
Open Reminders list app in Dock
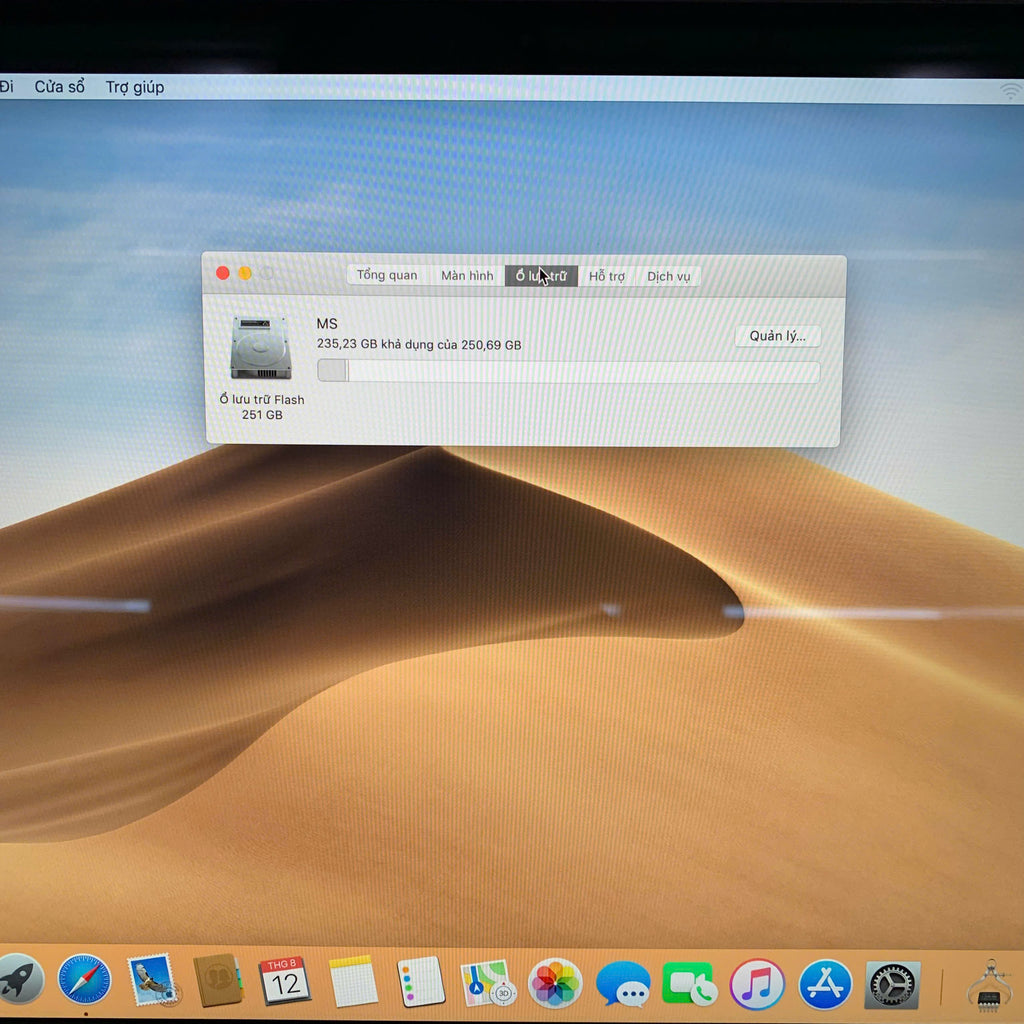click(x=421, y=982)
